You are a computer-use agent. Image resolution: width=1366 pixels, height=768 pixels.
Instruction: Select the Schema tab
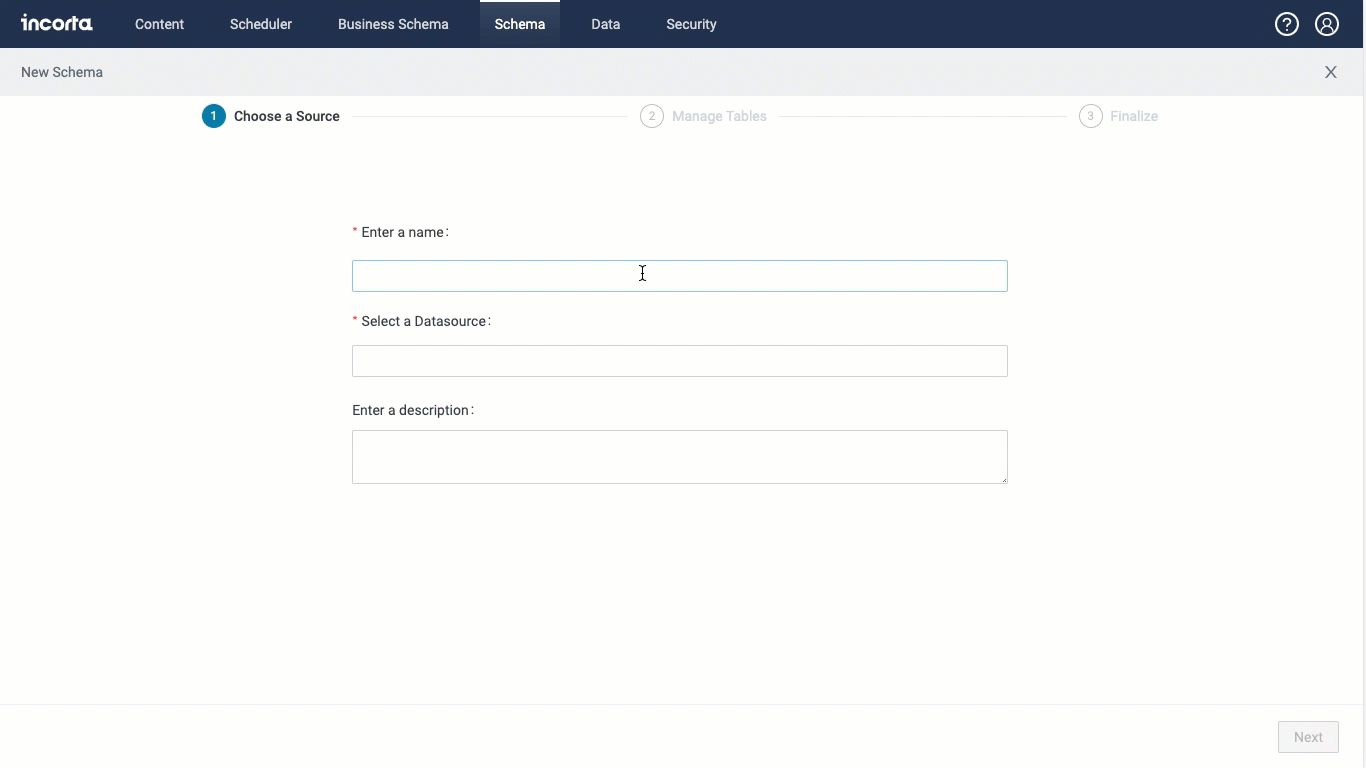pyautogui.click(x=520, y=24)
